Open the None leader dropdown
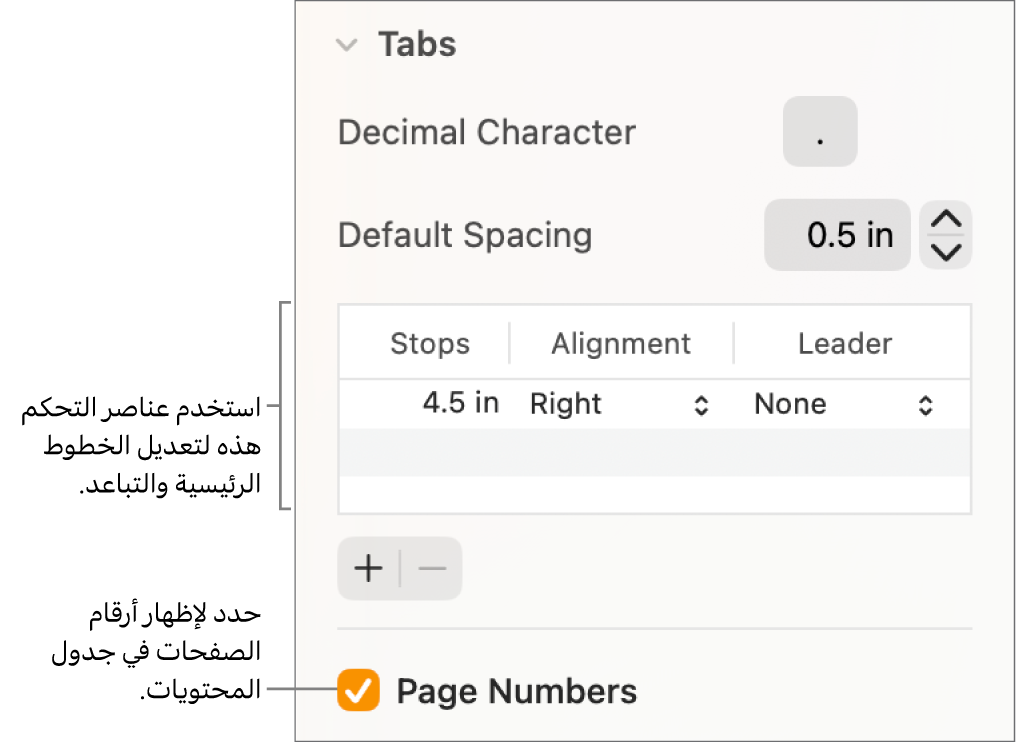The height and width of the screenshot is (742, 1017). pos(845,405)
